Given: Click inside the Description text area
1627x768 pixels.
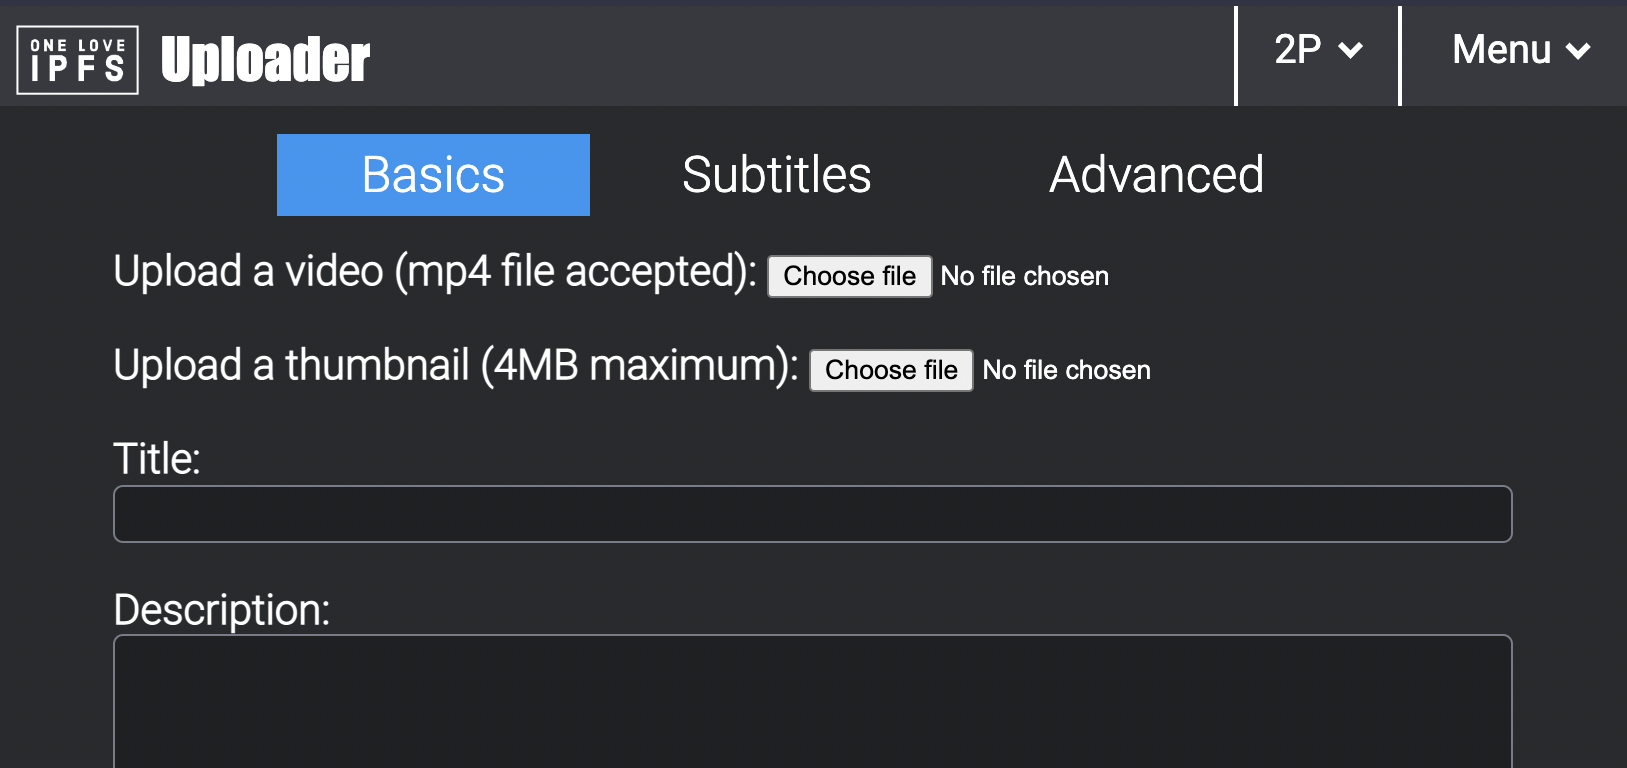Looking at the screenshot, I should click(812, 700).
